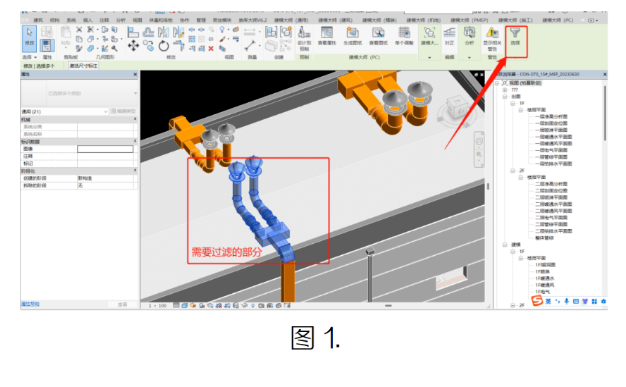This screenshot has width=626, height=387.
Task: Click the Properties palette ribbon button
Action: [47, 45]
